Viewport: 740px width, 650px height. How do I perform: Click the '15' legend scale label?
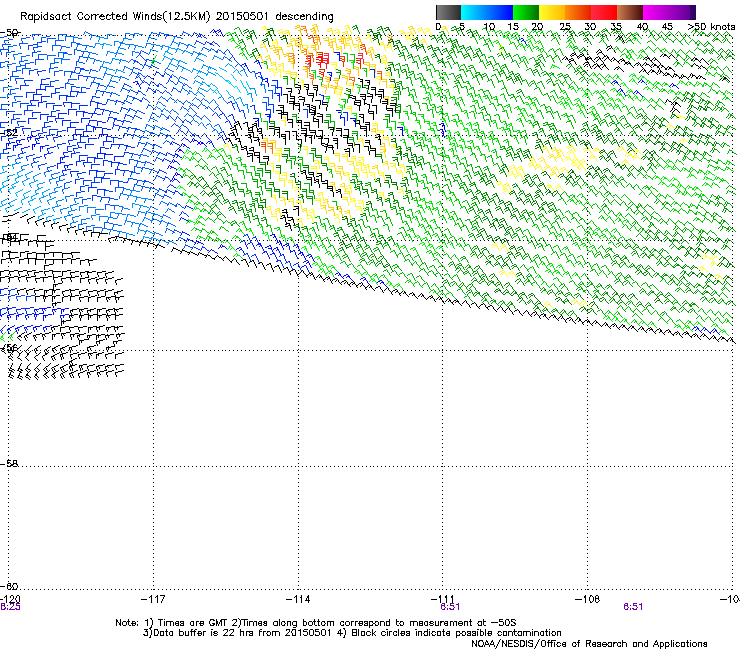coord(513,27)
